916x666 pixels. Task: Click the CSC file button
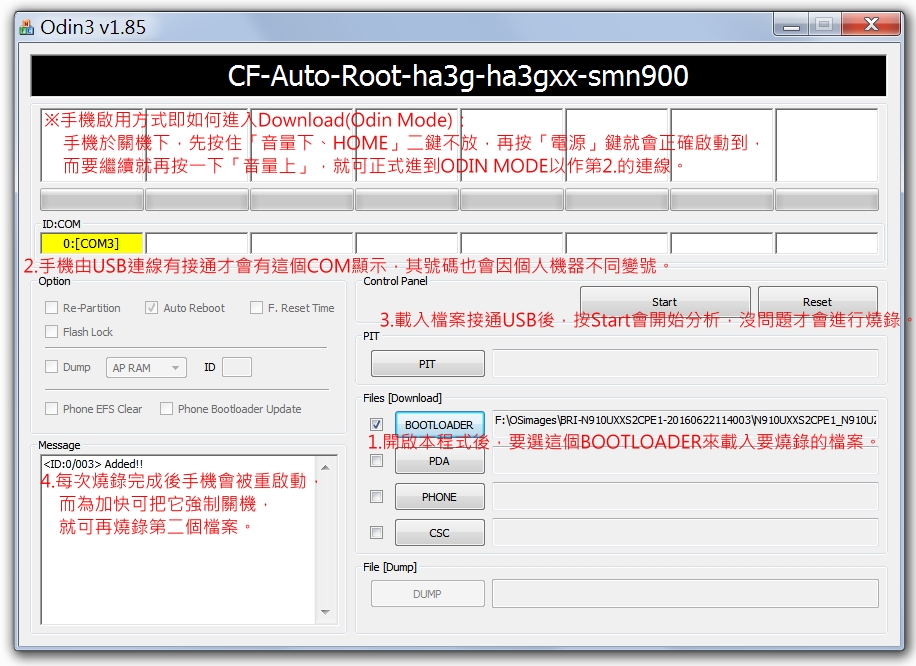(439, 533)
